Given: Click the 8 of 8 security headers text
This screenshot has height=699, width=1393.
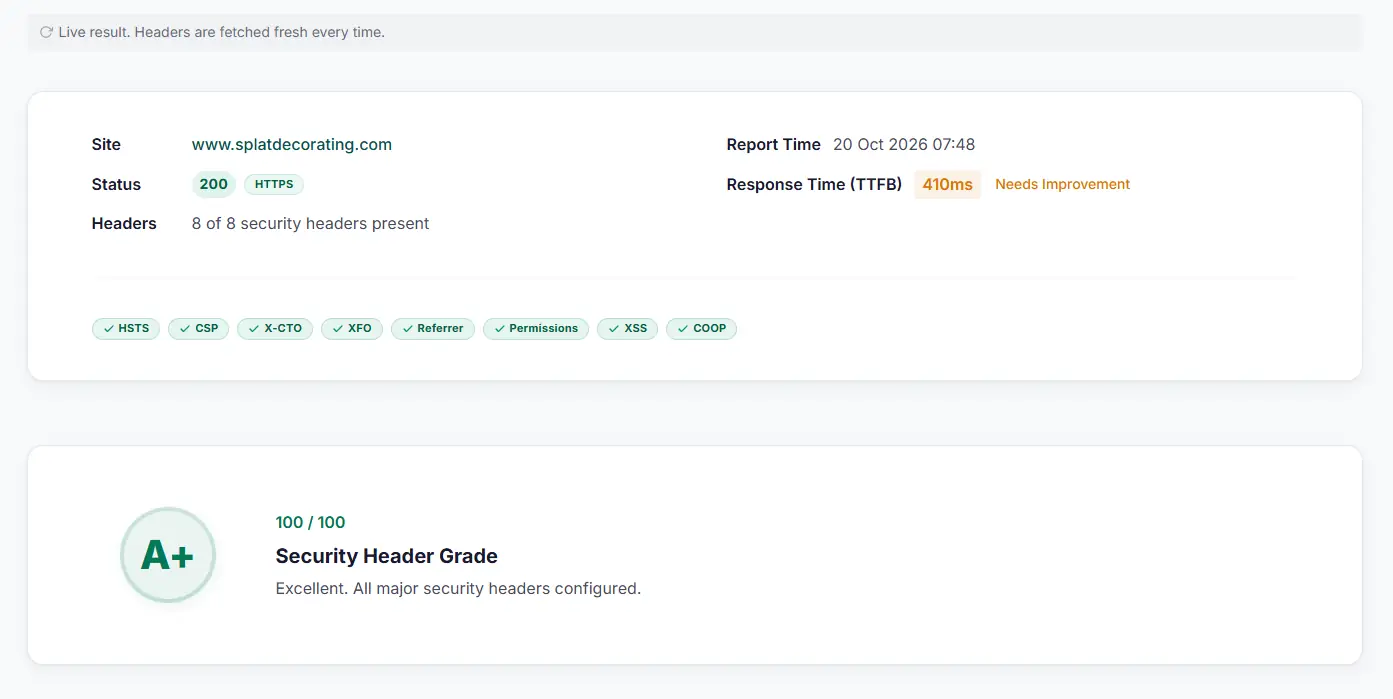Looking at the screenshot, I should coord(310,223).
